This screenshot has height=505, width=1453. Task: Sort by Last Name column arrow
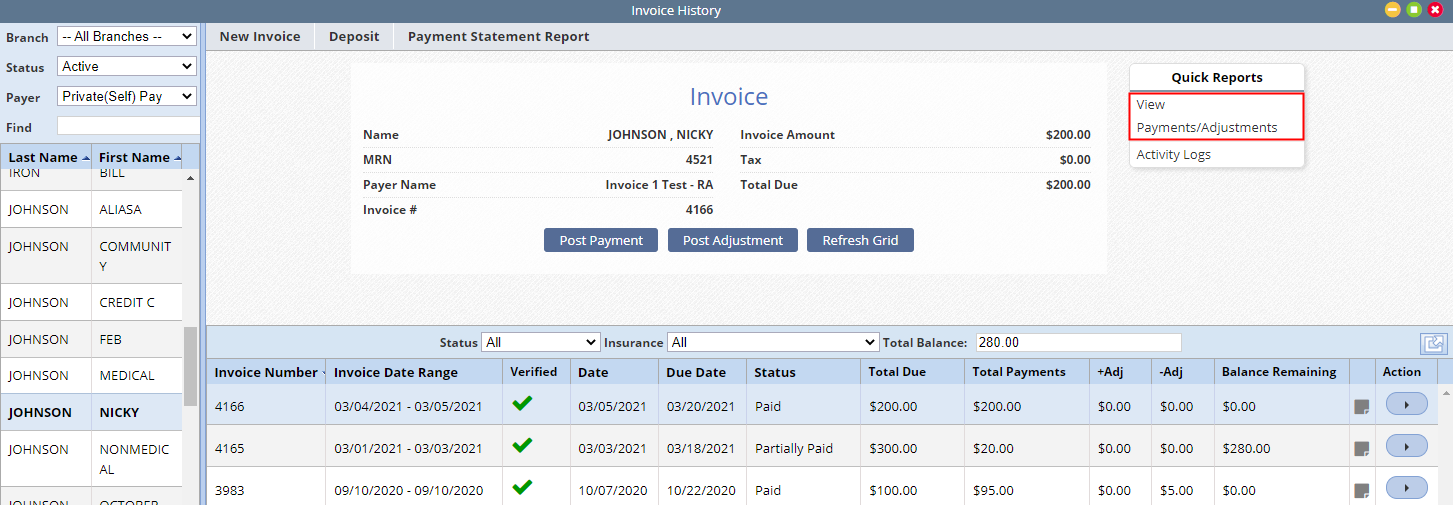(x=85, y=158)
